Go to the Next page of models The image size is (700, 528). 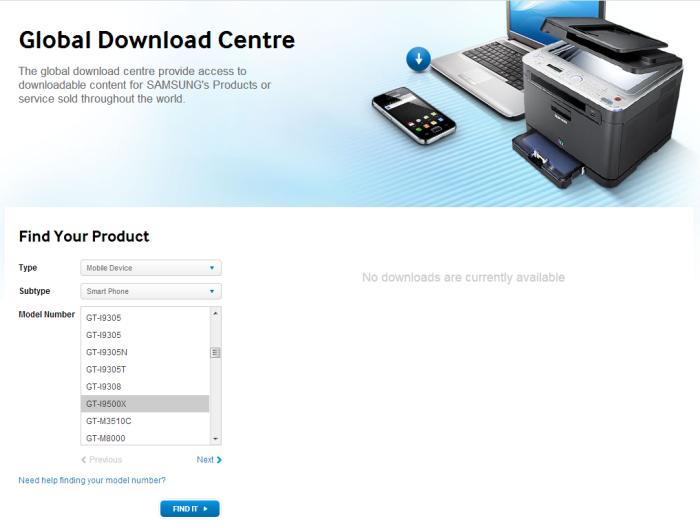206,460
